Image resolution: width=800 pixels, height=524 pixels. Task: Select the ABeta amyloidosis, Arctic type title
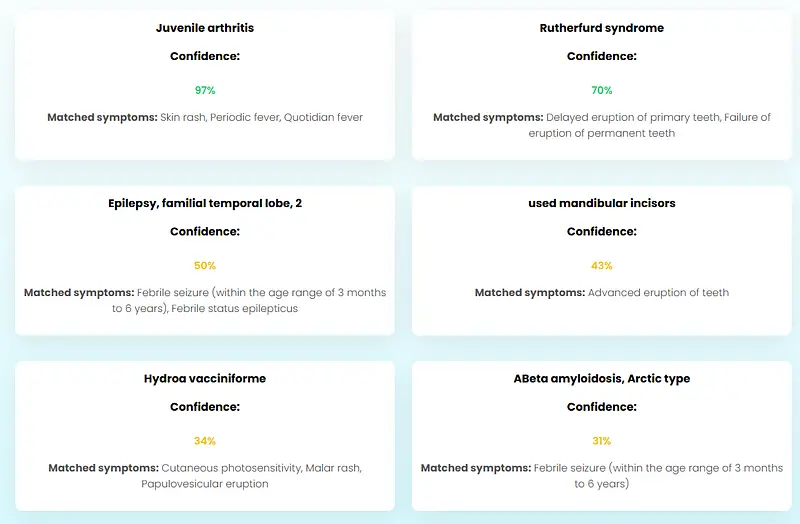602,379
